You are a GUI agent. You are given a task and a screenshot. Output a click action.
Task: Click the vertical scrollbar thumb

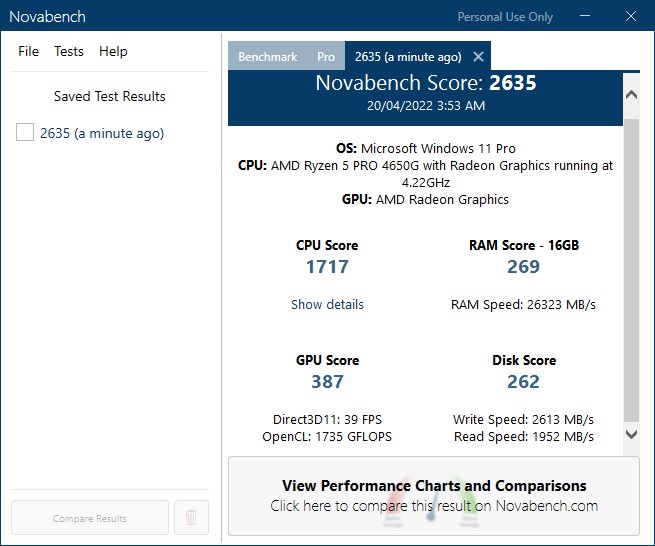(x=631, y=270)
